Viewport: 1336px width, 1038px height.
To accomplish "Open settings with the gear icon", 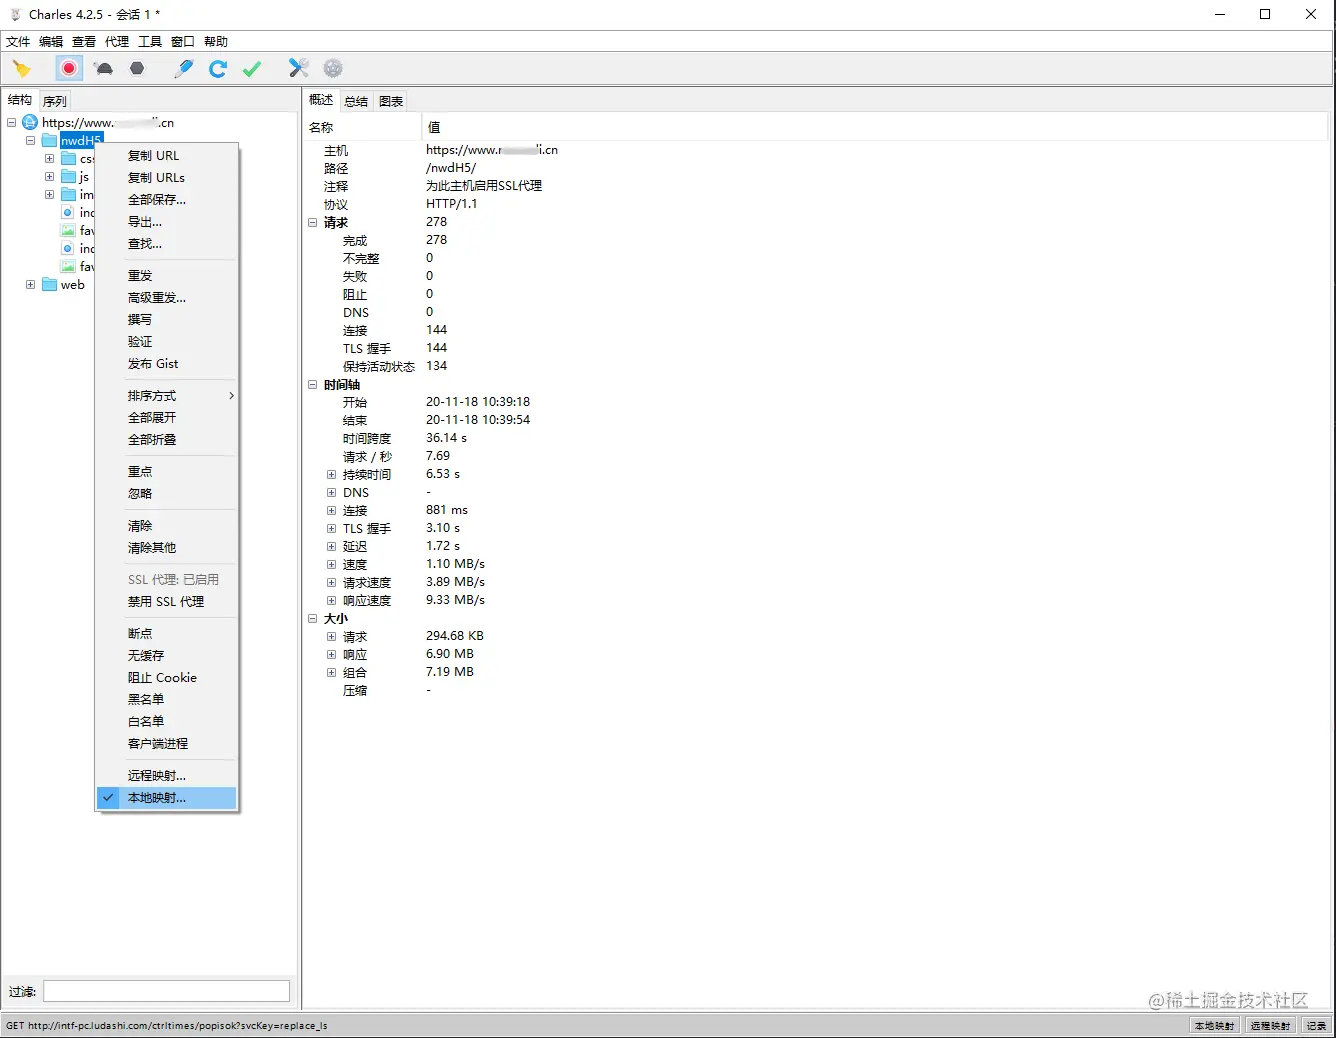I will coord(333,68).
